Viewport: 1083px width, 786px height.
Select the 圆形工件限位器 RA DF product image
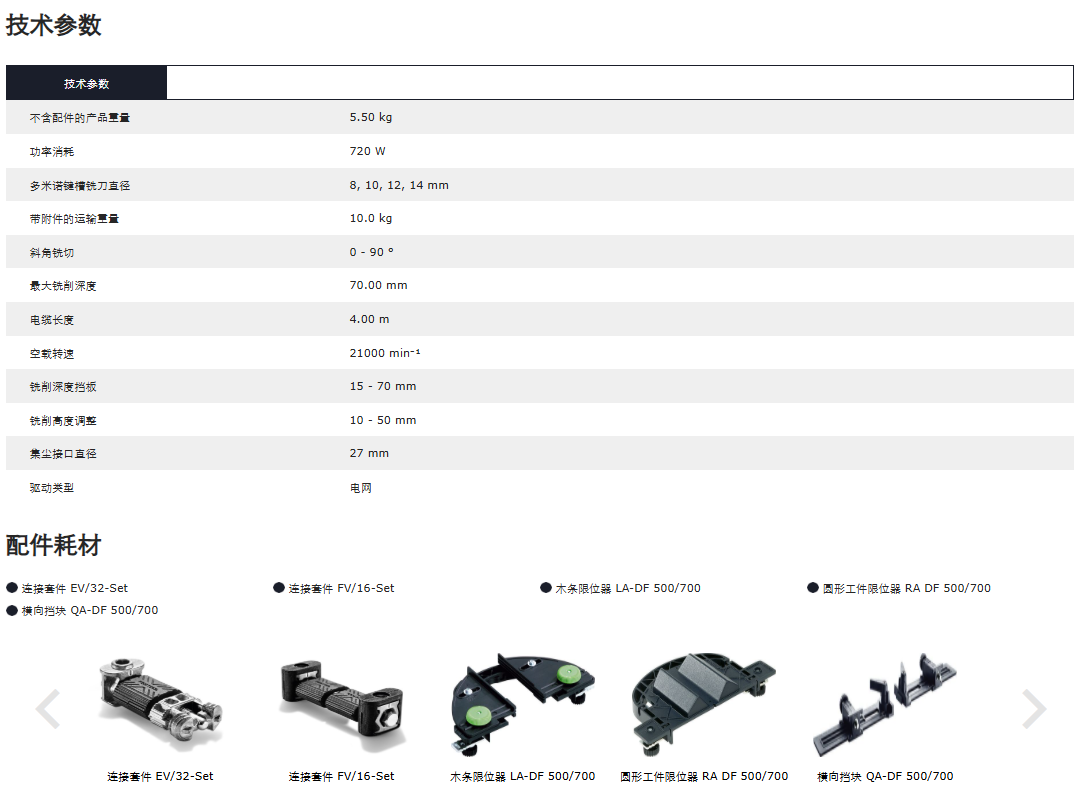coord(703,703)
